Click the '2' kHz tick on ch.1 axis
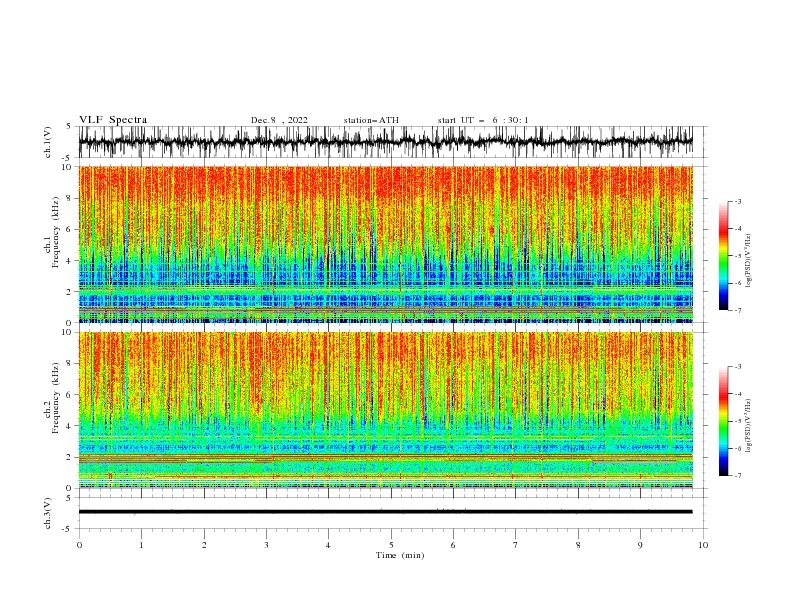792x612 pixels. click(69, 292)
